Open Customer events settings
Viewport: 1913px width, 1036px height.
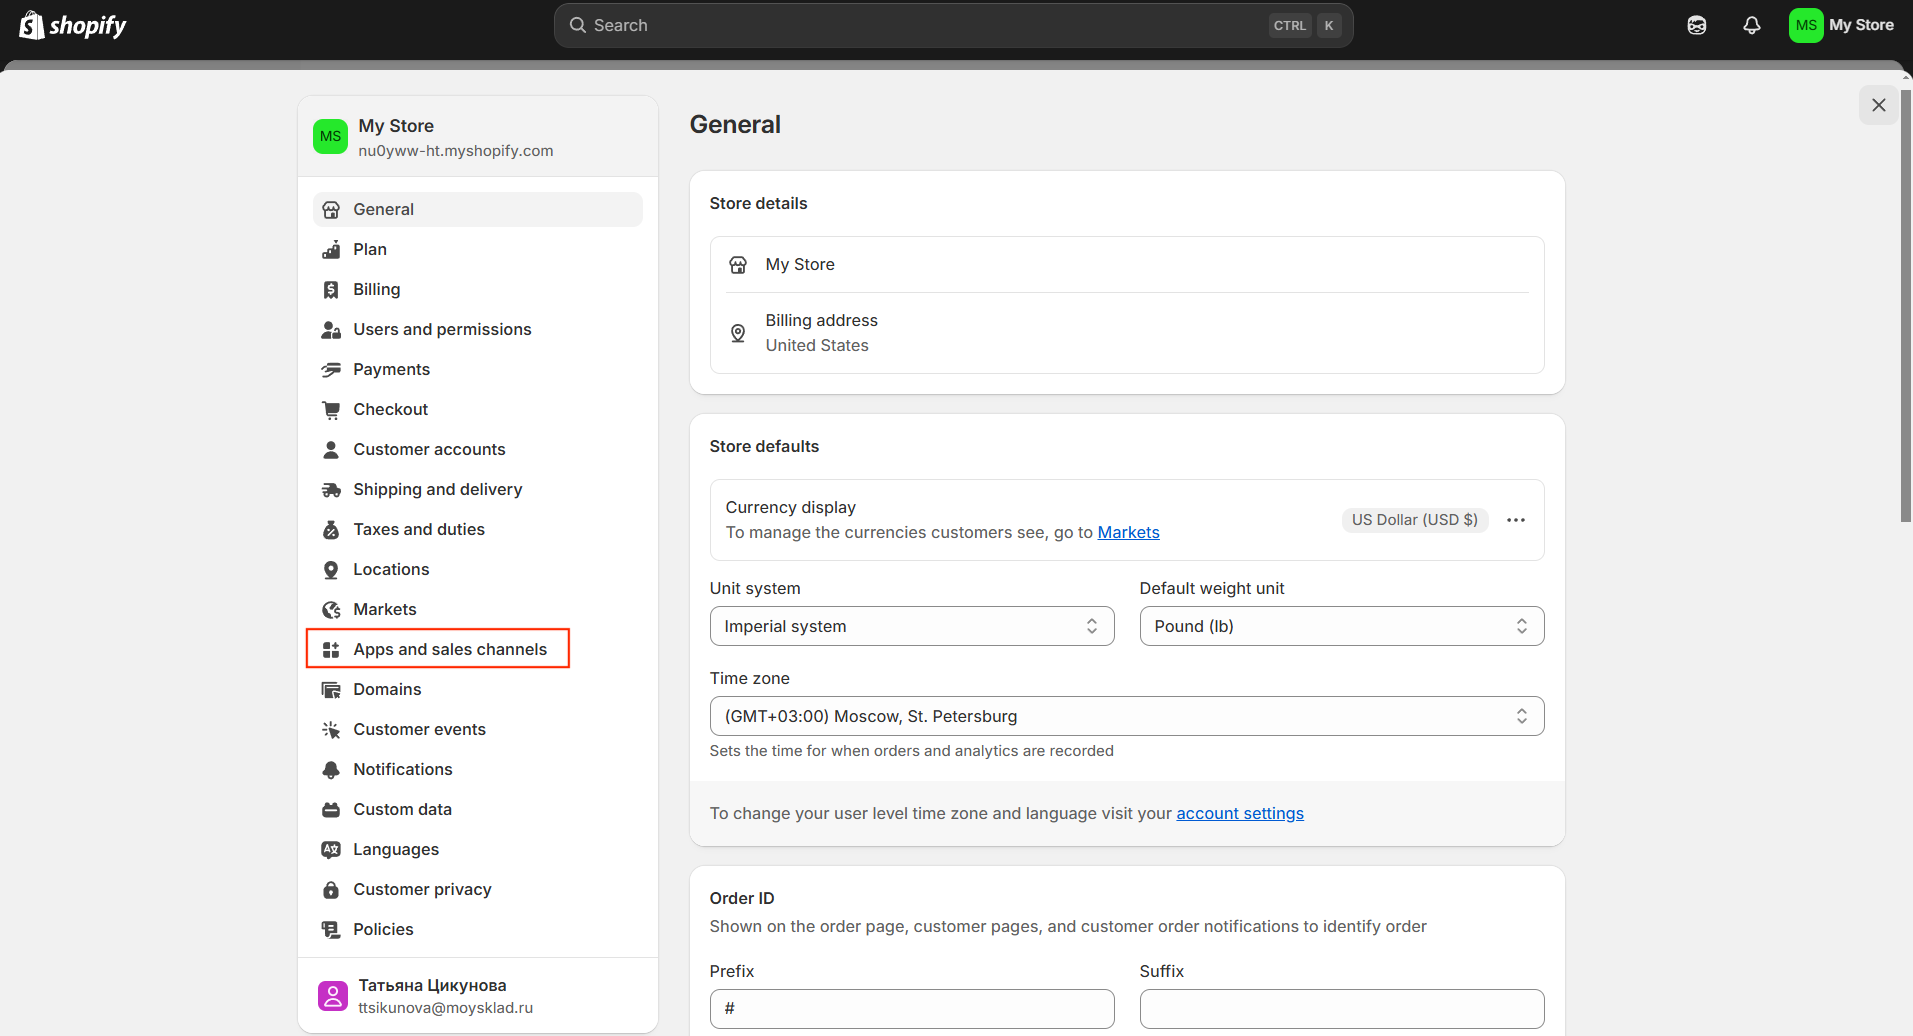click(478, 729)
